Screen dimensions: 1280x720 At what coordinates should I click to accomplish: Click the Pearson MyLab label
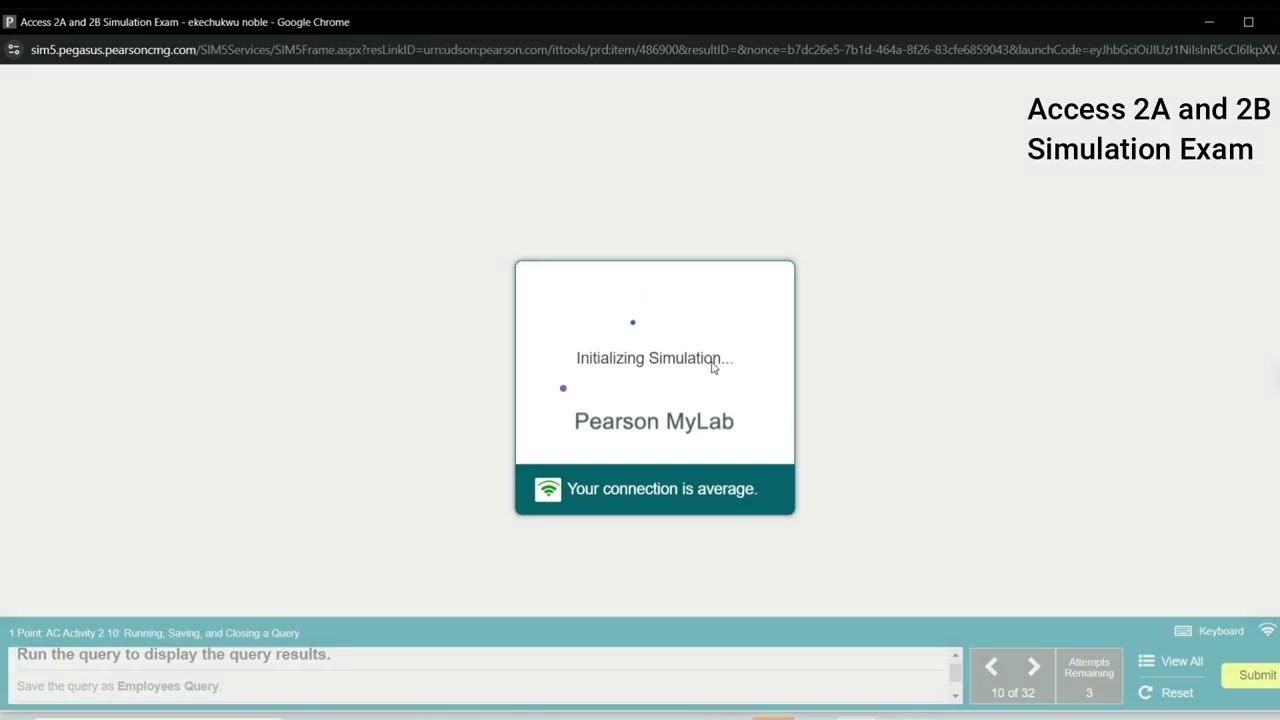[x=654, y=421]
